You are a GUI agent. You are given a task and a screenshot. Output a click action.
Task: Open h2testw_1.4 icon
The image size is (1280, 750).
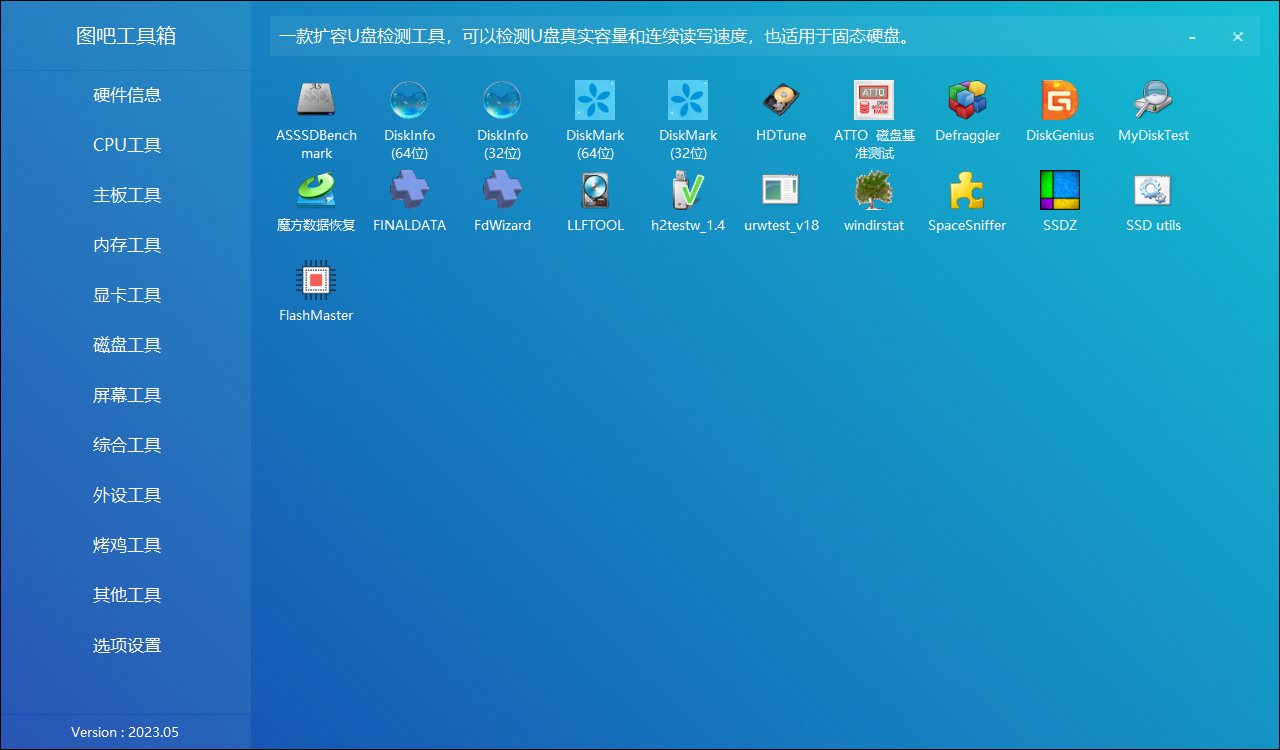[688, 190]
